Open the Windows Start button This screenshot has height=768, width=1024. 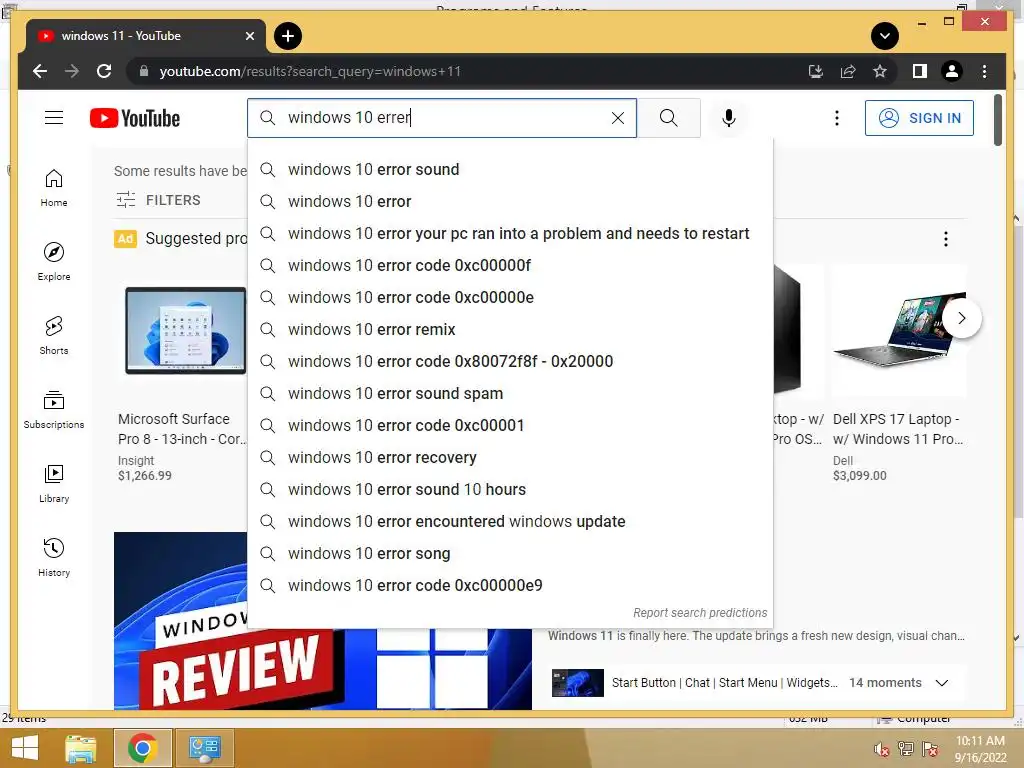[x=25, y=748]
